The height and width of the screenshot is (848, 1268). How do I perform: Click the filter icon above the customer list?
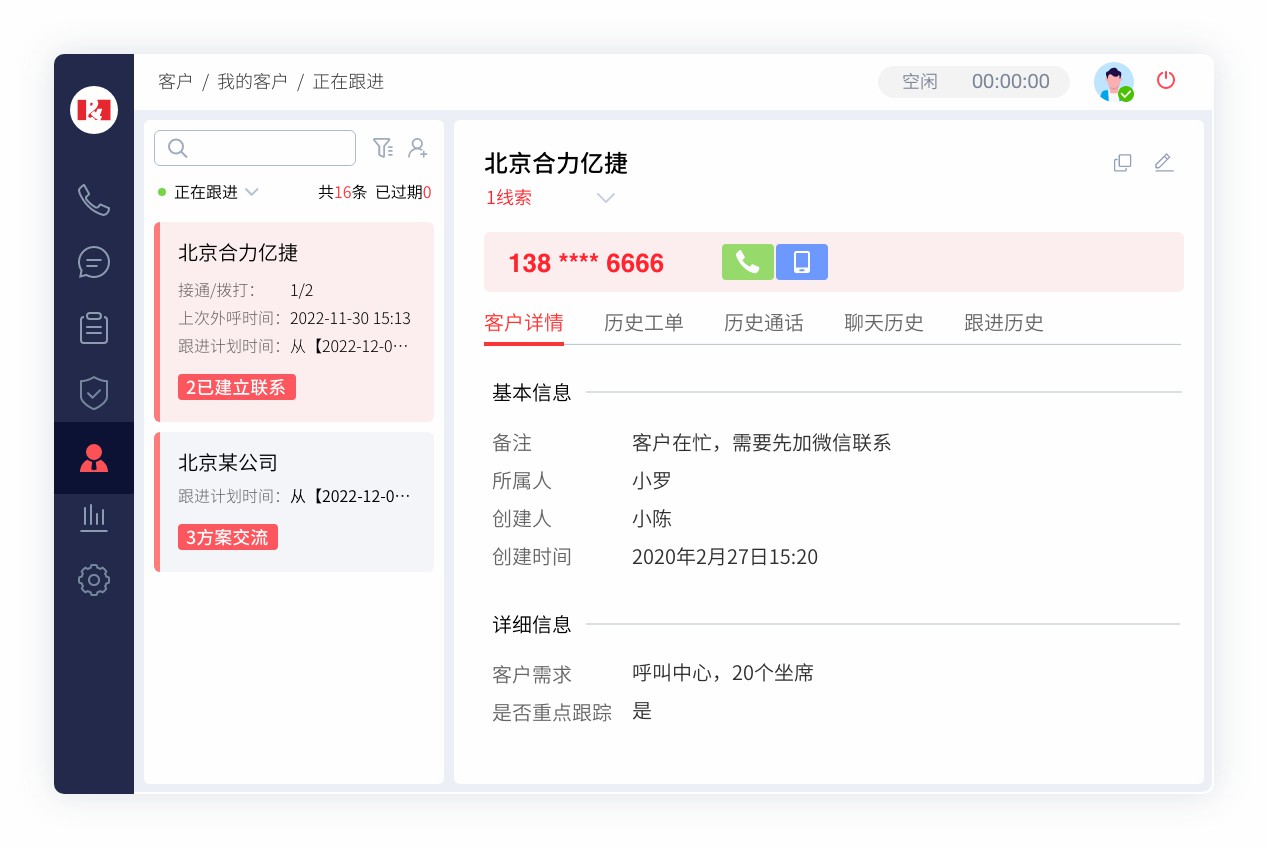(x=383, y=147)
